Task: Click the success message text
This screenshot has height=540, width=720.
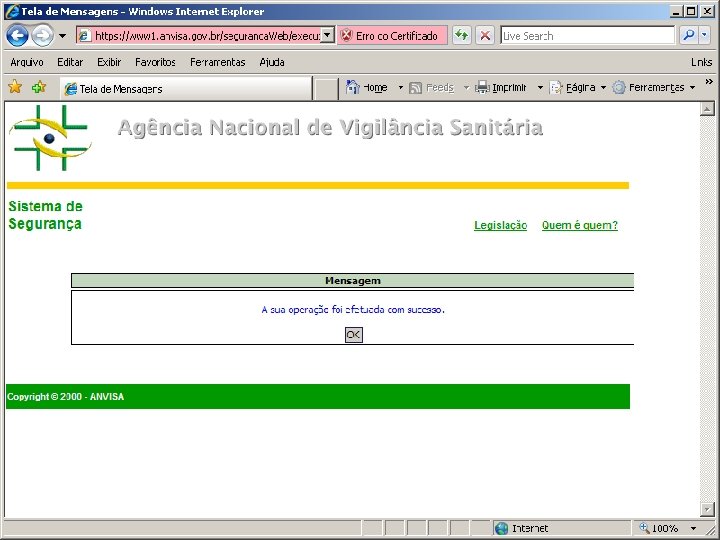Action: [x=353, y=310]
